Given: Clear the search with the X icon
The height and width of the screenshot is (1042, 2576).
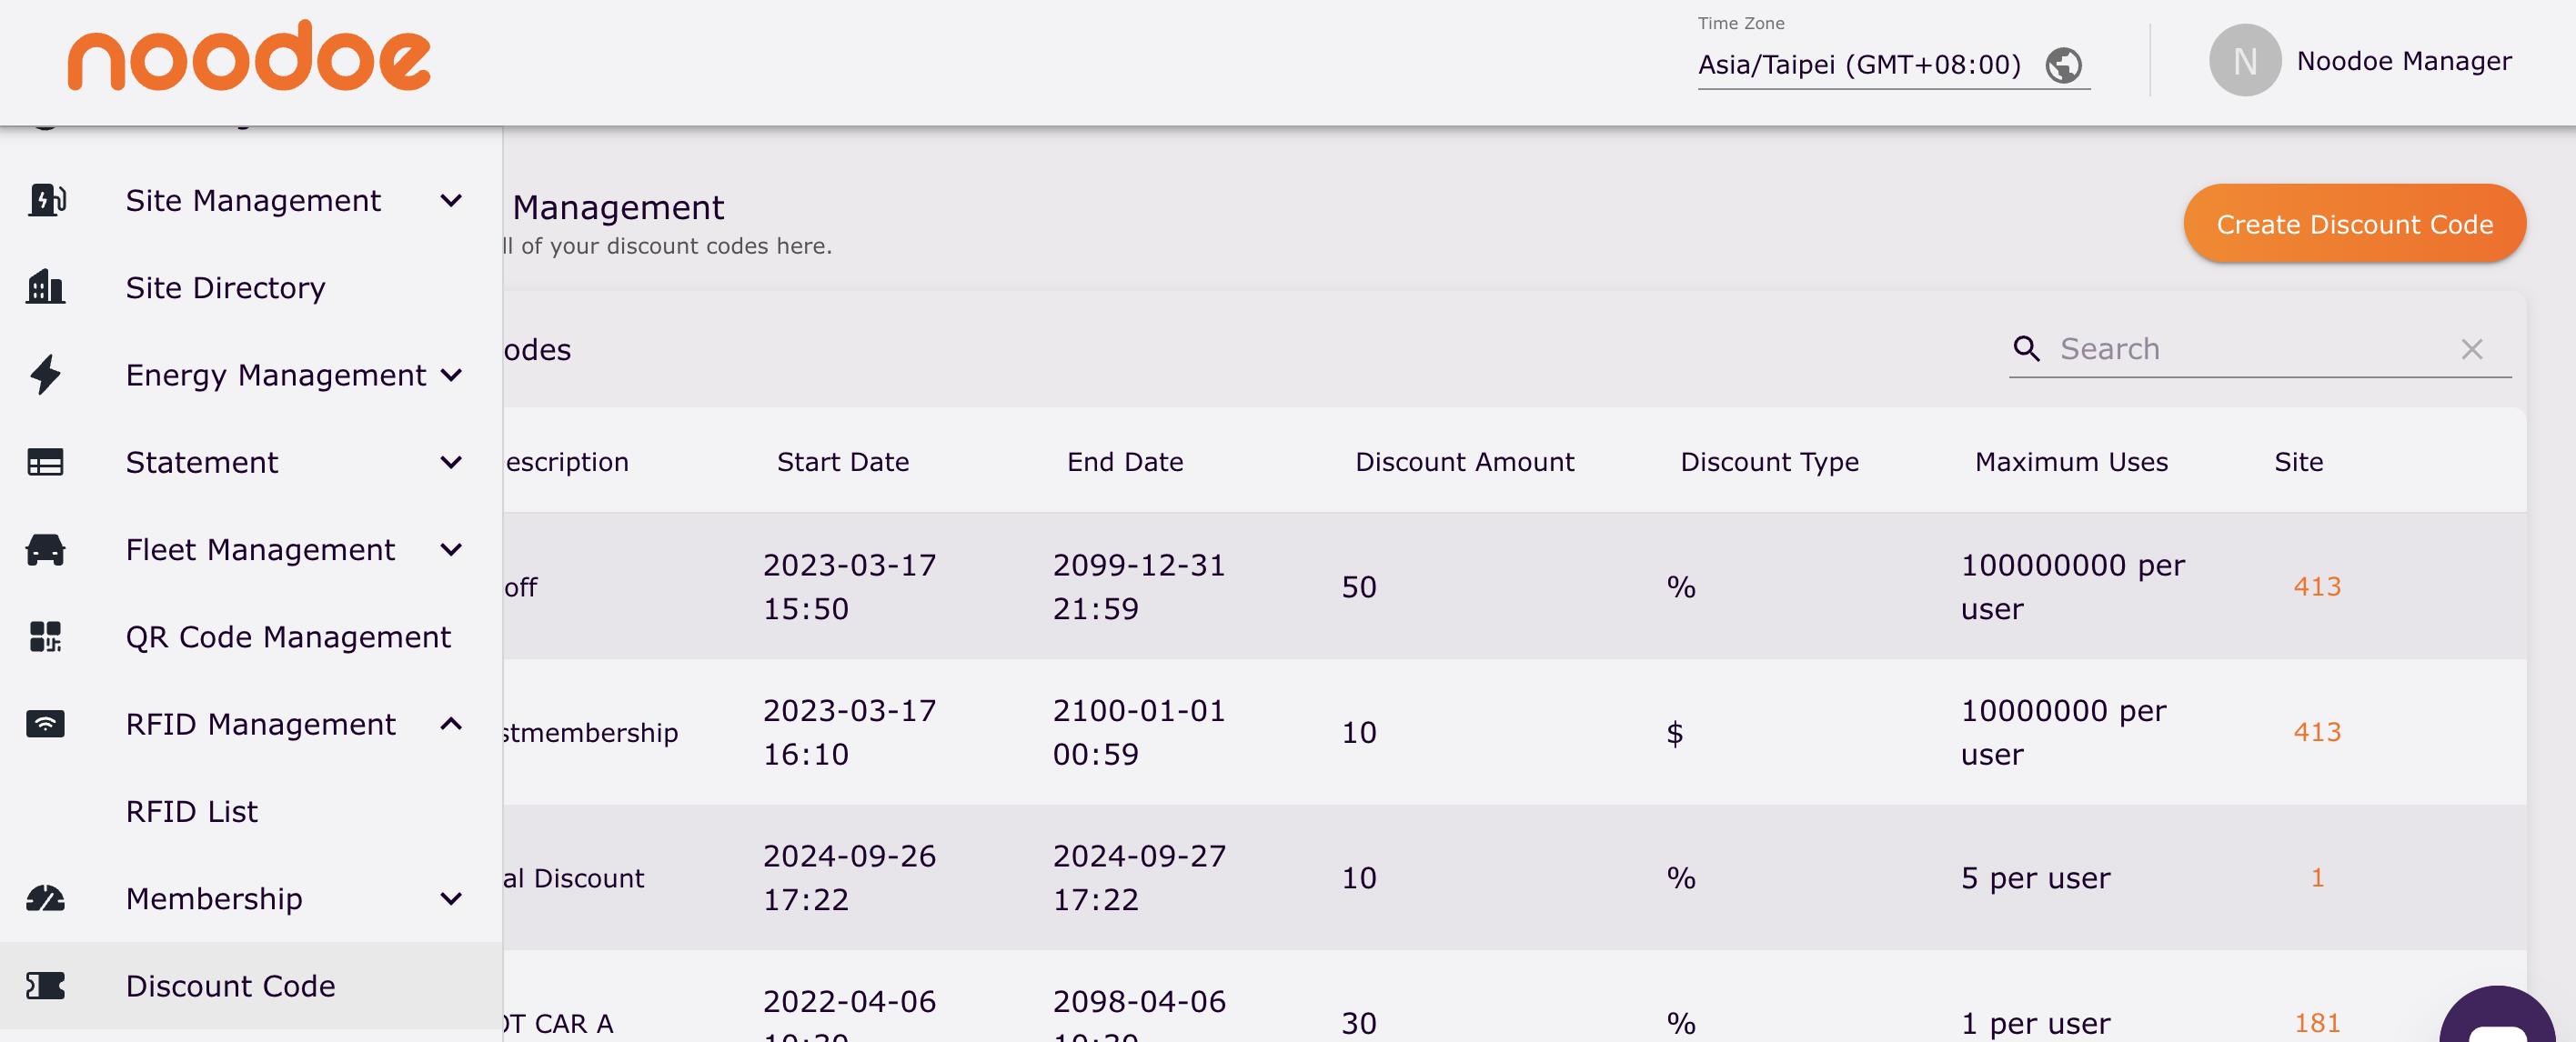Looking at the screenshot, I should [2472, 350].
